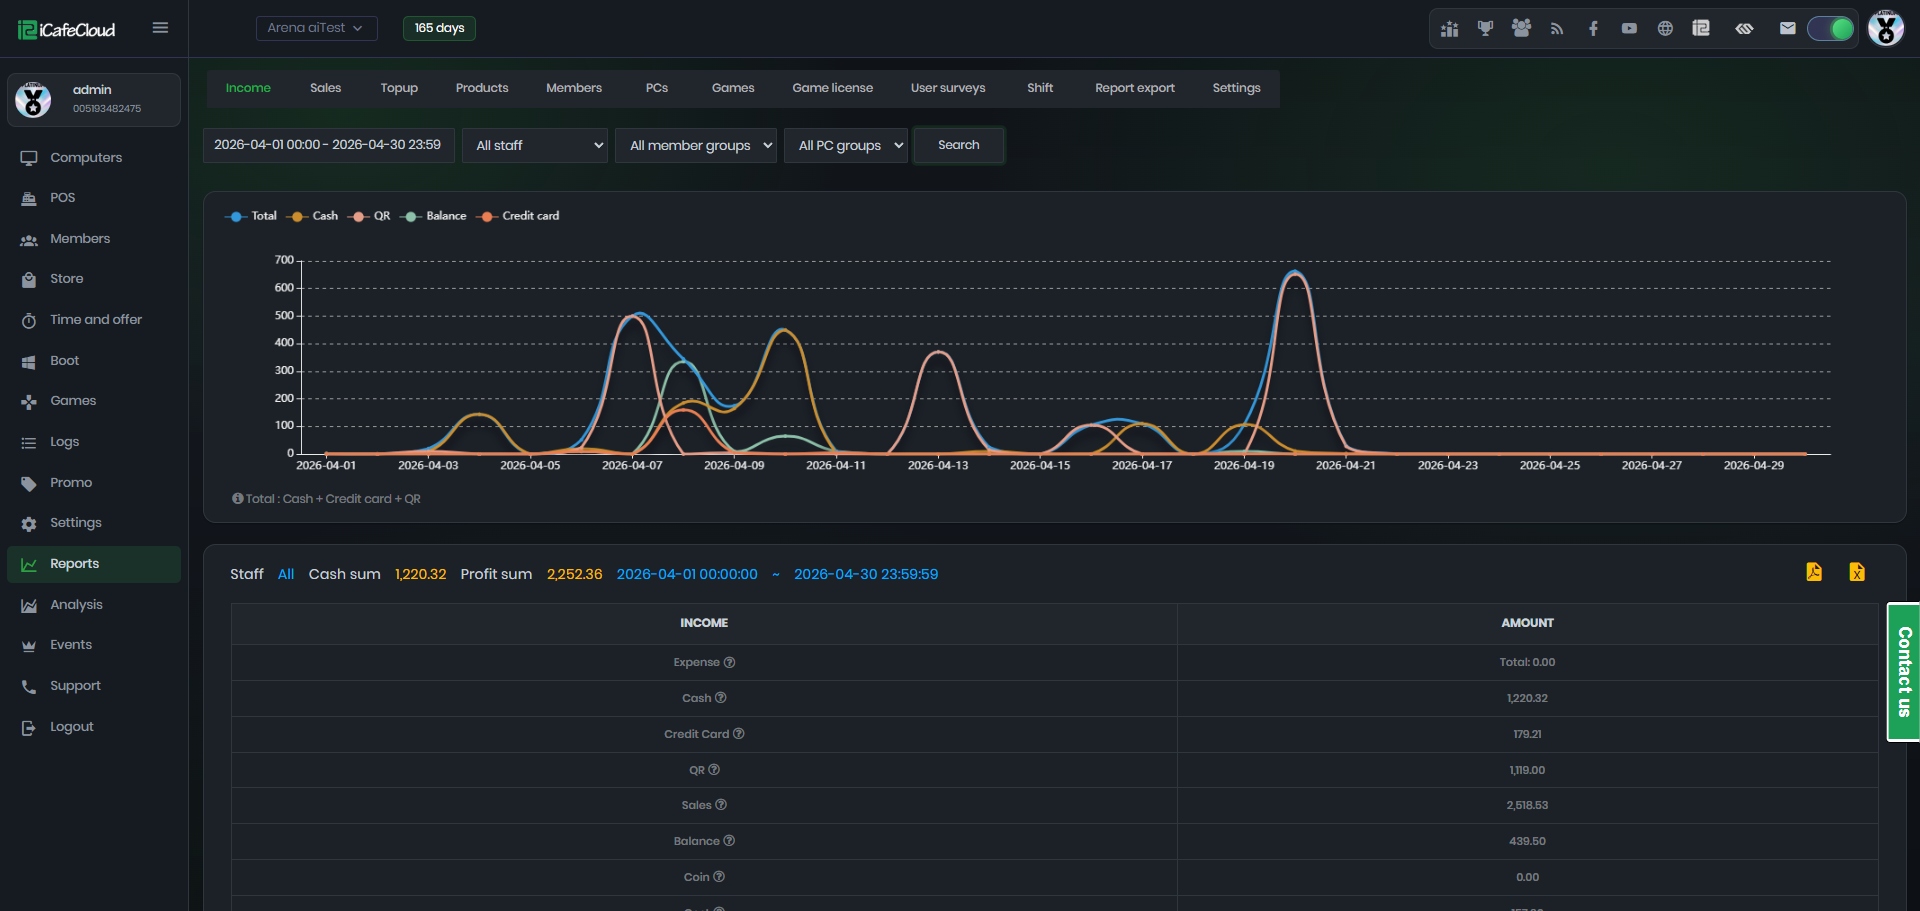Image resolution: width=1920 pixels, height=911 pixels.
Task: Click the globe website icon
Action: coord(1665,28)
